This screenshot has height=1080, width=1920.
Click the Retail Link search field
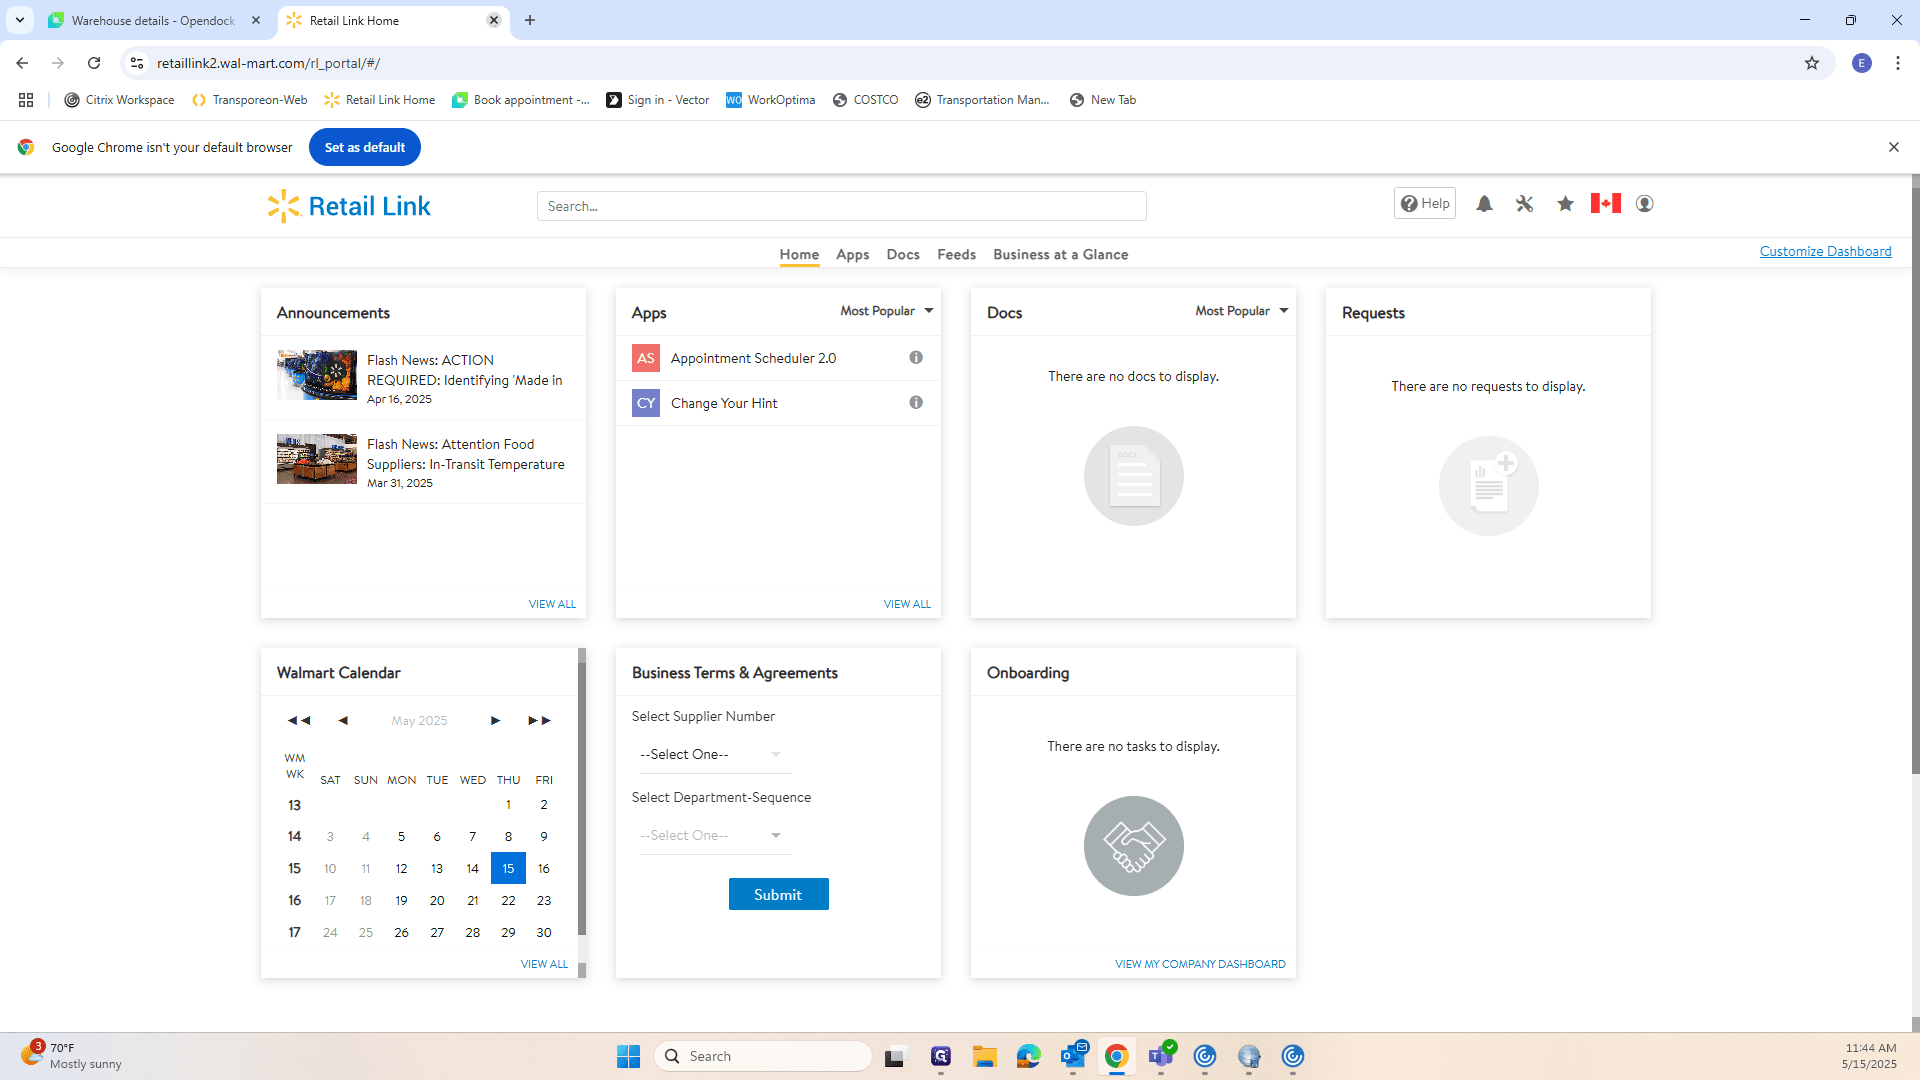[x=841, y=206]
